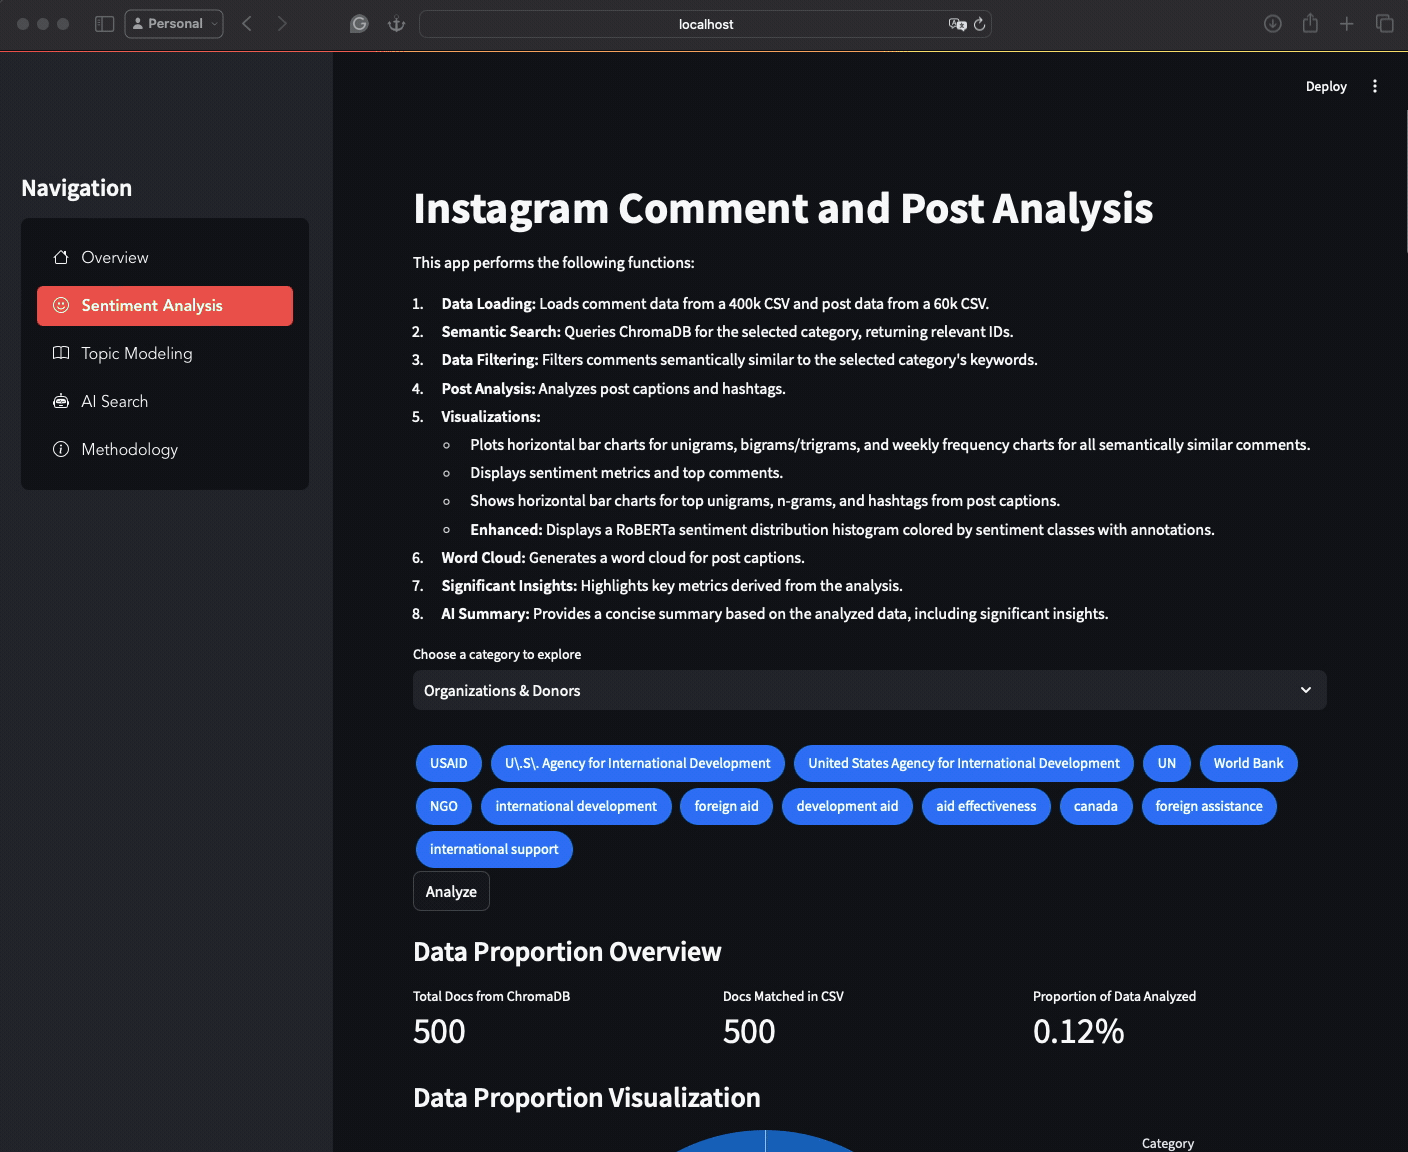Reload the localhost page

[x=979, y=24]
